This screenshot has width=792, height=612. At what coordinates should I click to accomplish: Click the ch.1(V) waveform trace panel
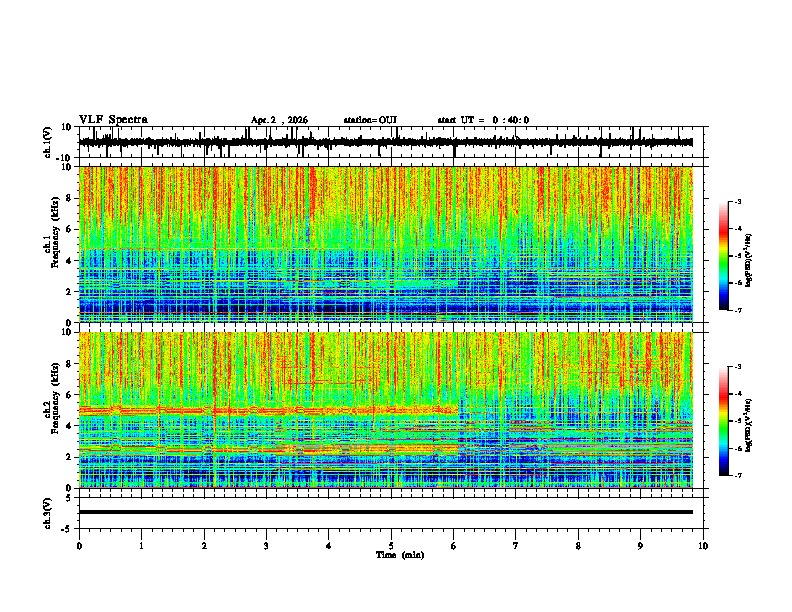393,142
